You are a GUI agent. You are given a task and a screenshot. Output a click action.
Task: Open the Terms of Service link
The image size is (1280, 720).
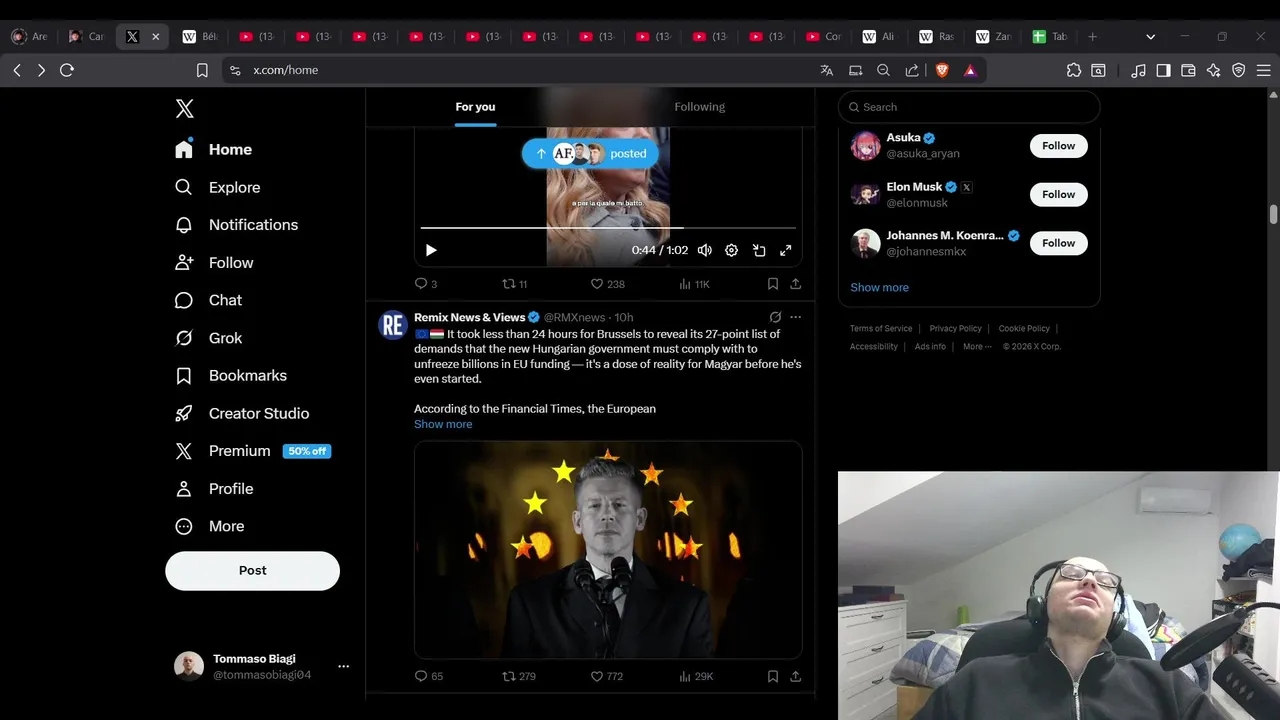click(881, 328)
